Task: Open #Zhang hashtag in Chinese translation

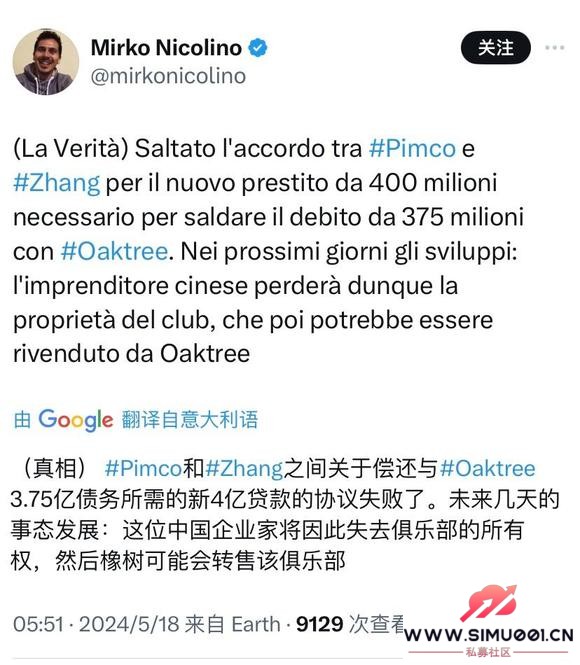Action: 244,469
